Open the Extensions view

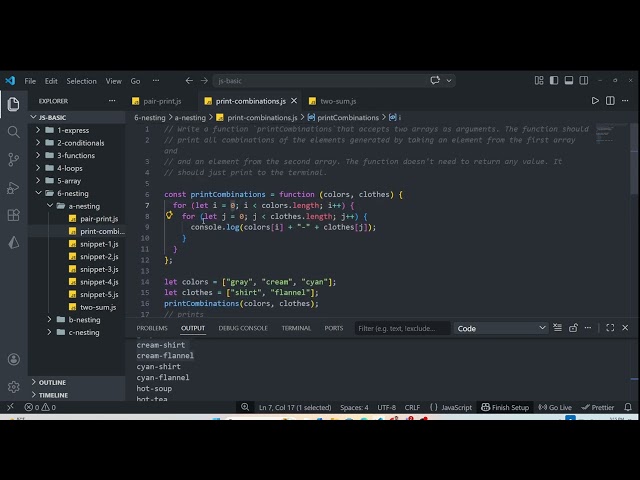point(13,215)
